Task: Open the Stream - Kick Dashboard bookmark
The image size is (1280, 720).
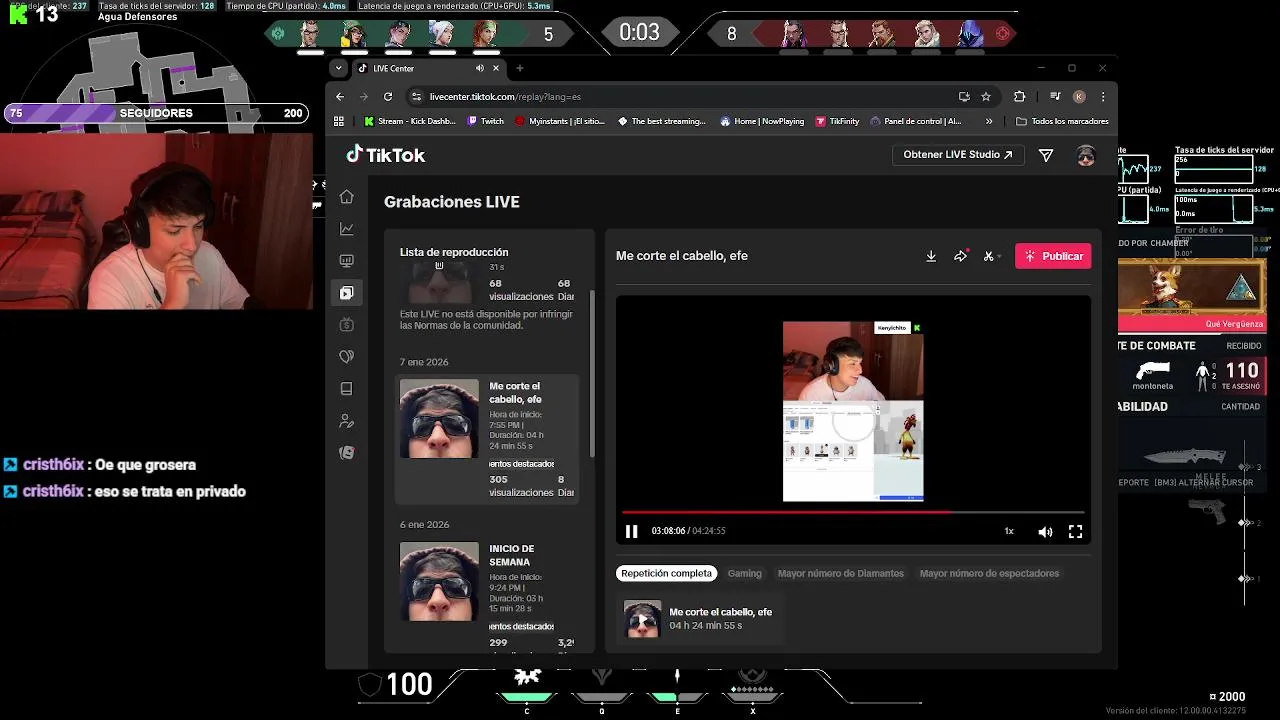Action: click(x=410, y=121)
